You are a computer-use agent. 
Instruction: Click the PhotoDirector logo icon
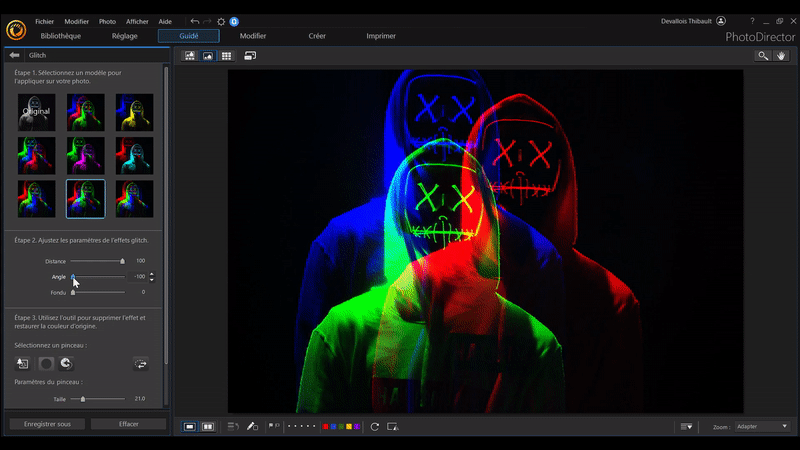(16, 30)
